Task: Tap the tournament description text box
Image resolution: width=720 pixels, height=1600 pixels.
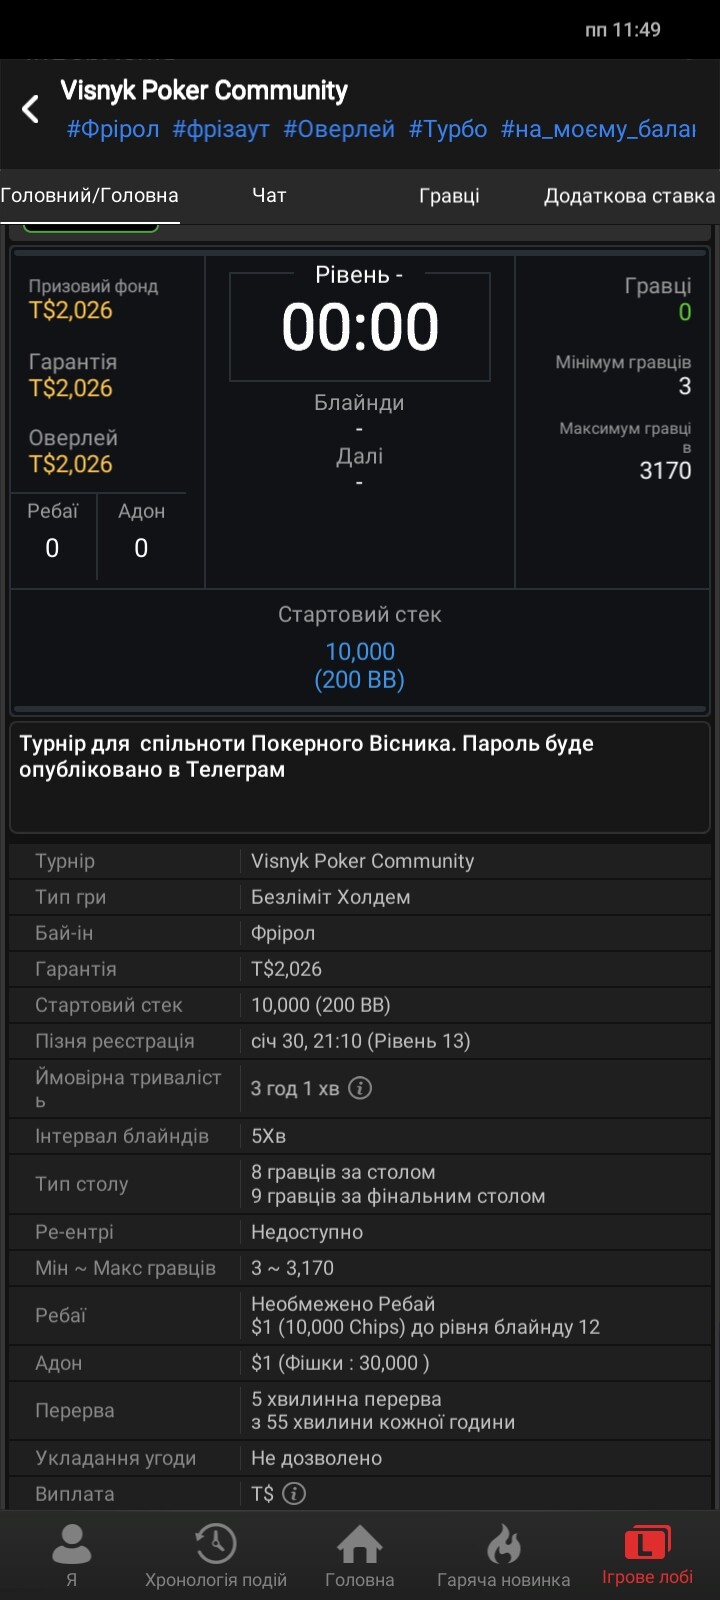Action: [360, 777]
